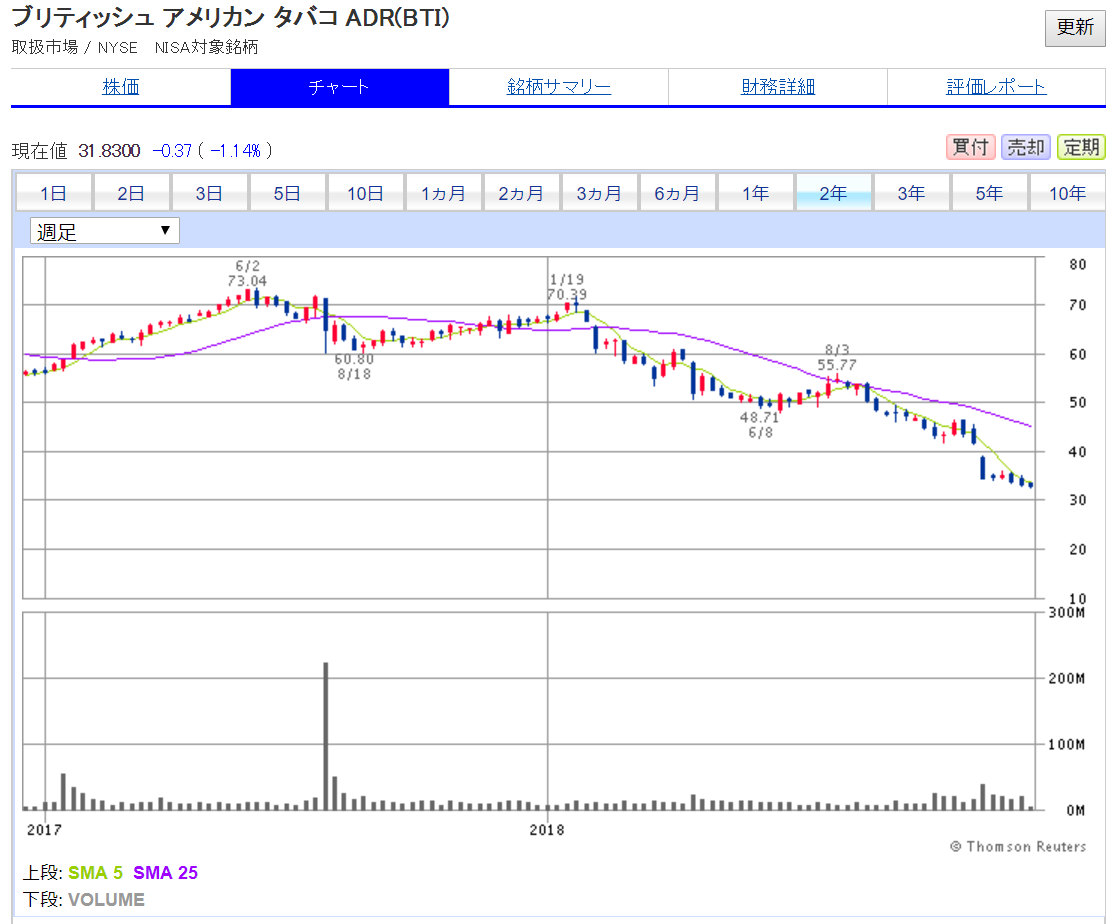Viewport: 1114px width, 924px height.
Task: Select the 1日 chart period
Action: [53, 193]
